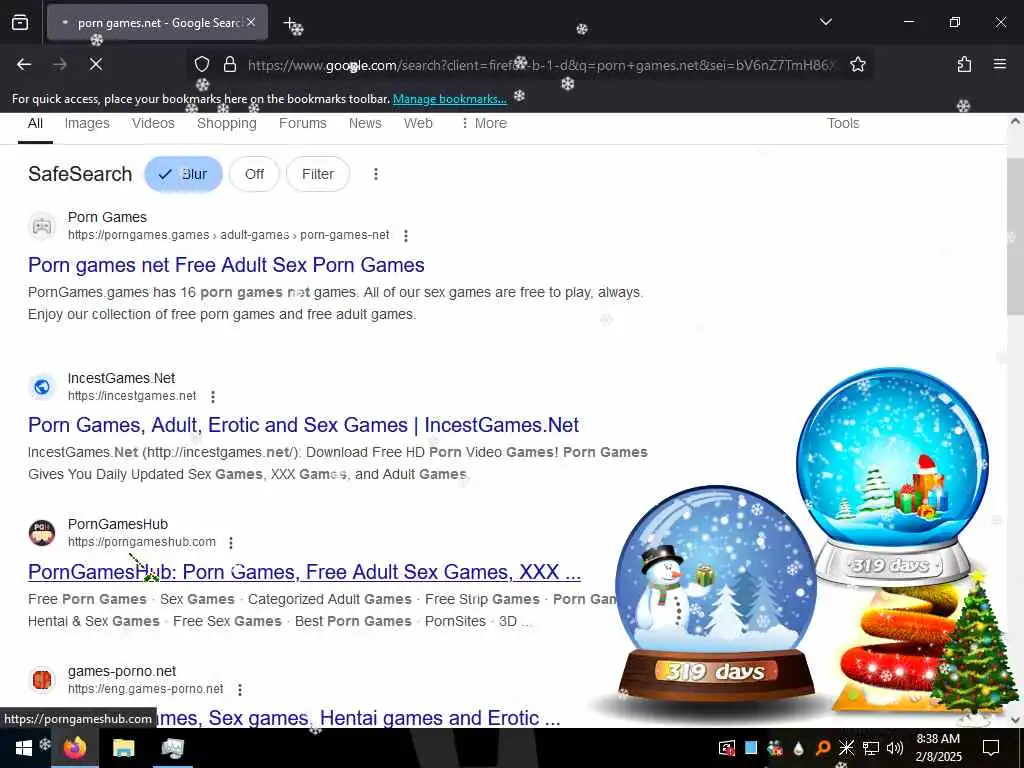
Task: Open the search Tools options
Action: [843, 123]
